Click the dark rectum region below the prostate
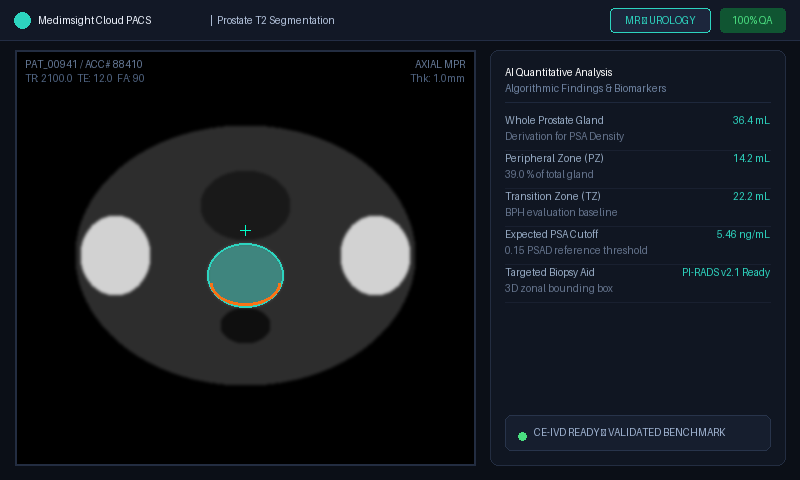 [245, 325]
